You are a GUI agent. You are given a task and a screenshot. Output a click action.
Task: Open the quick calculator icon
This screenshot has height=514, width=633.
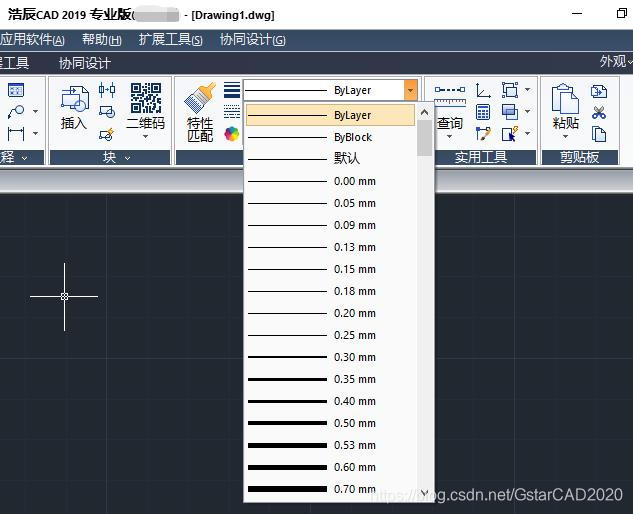(483, 112)
